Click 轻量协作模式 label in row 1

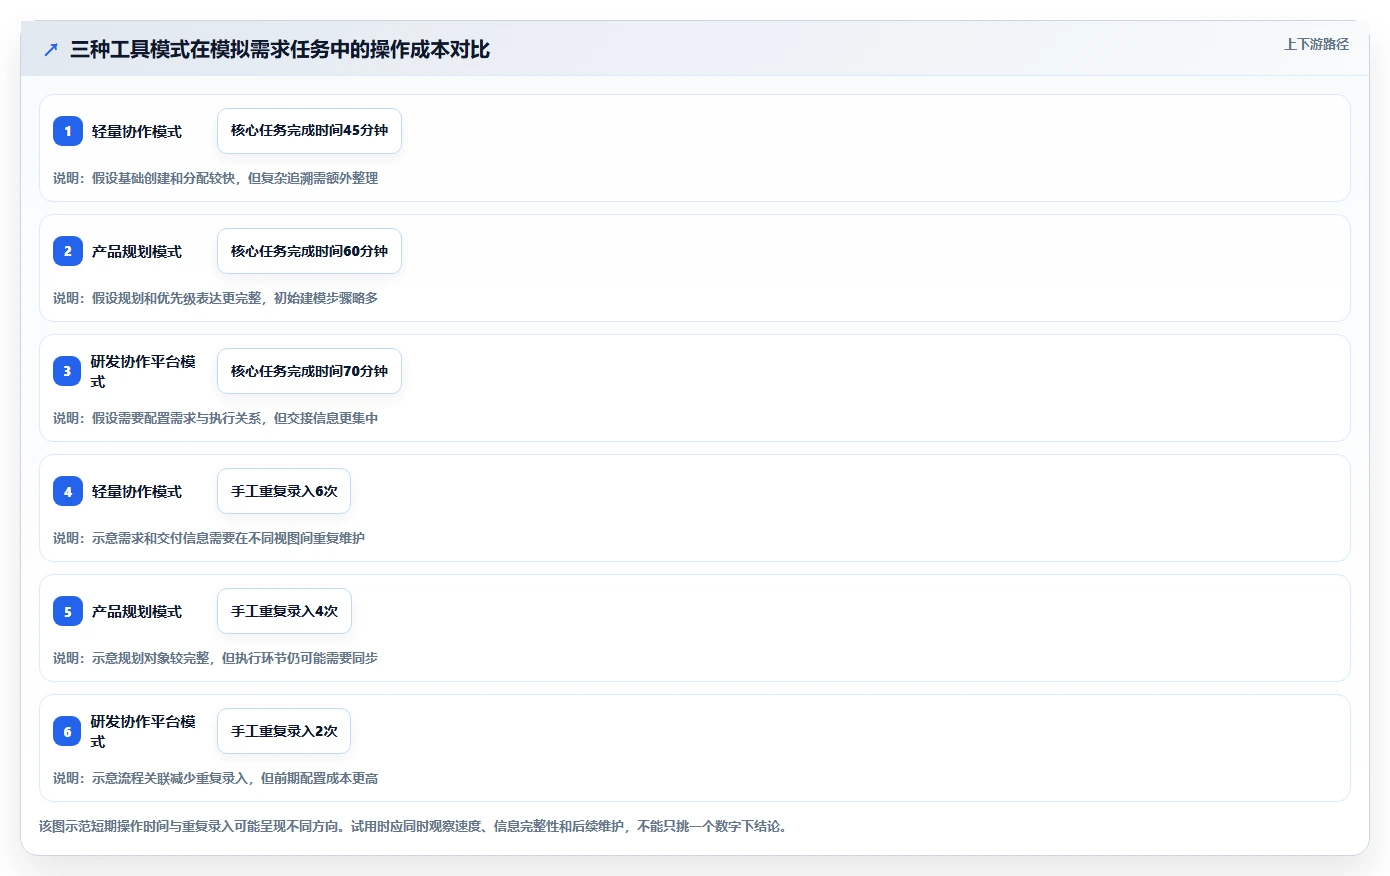coord(137,131)
